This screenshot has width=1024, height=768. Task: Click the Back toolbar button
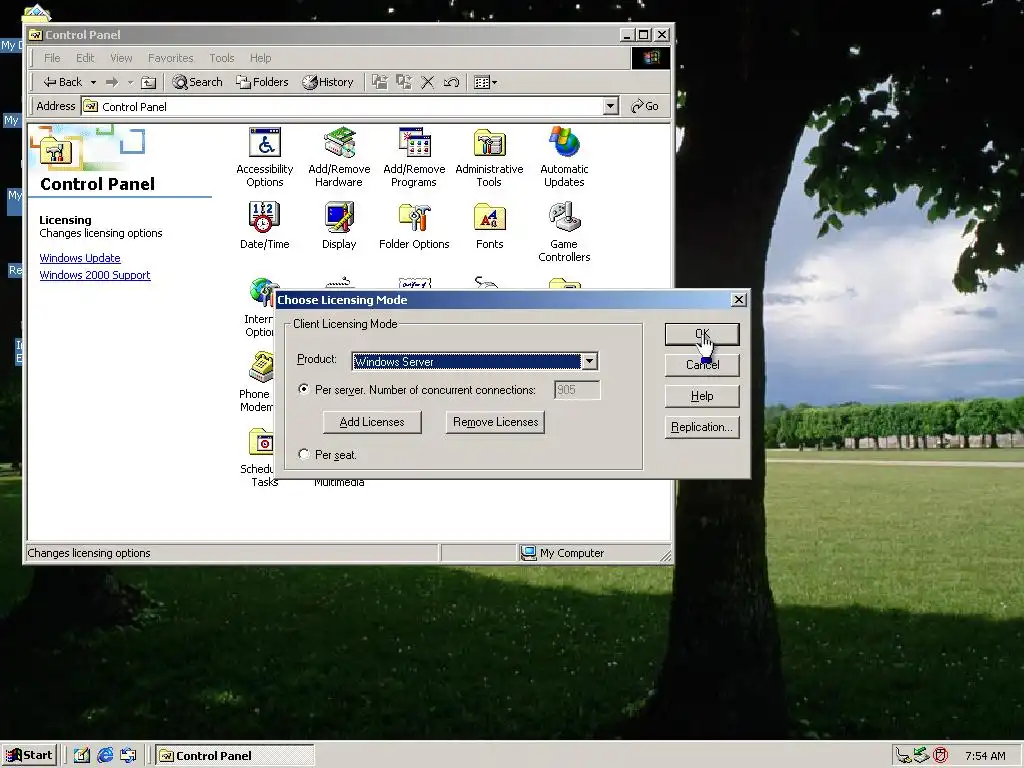point(63,82)
